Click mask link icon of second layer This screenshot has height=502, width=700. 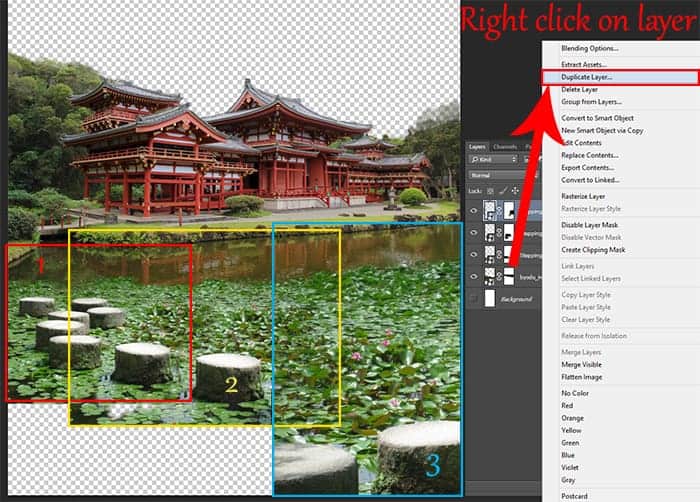click(x=500, y=233)
